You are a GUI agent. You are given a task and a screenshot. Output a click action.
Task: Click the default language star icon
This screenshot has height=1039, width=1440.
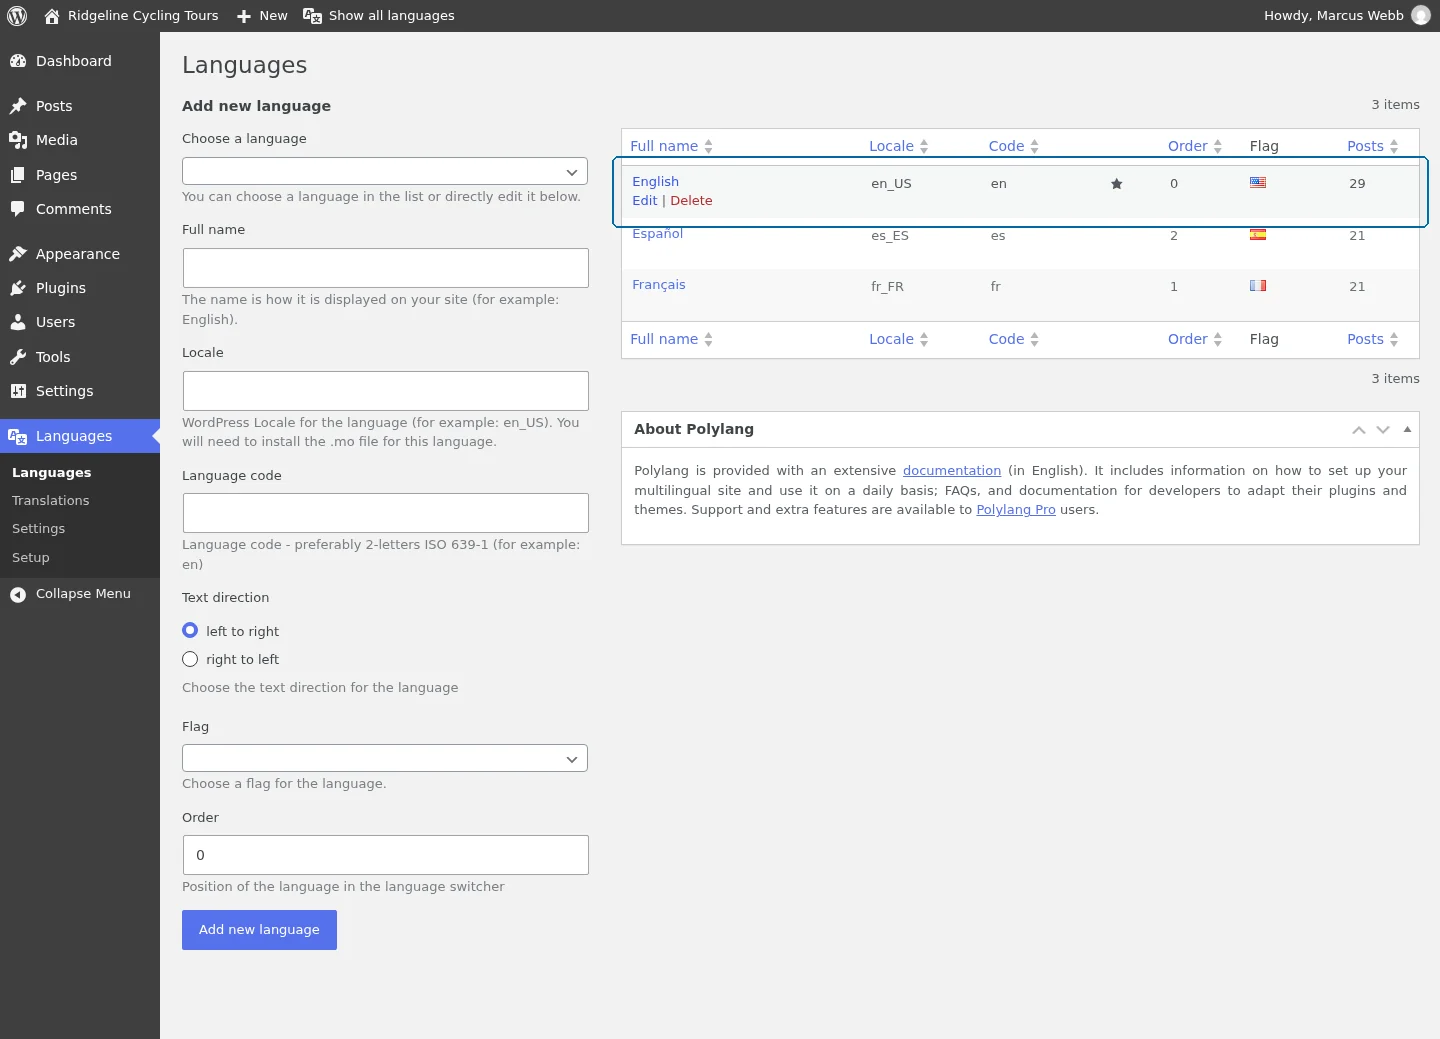pos(1117,184)
